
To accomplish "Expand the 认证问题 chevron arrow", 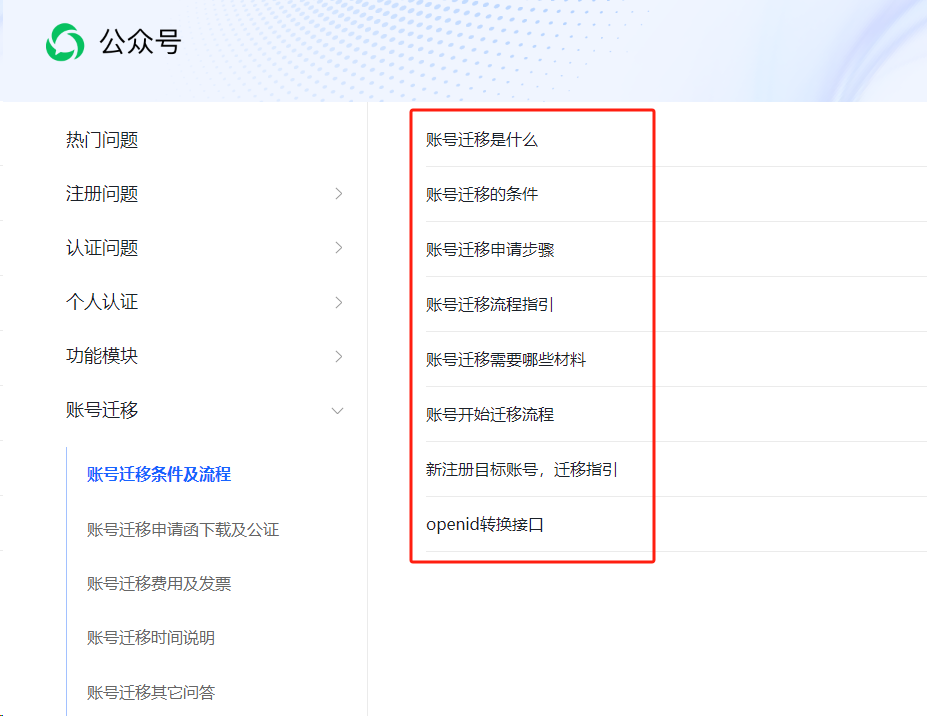I will 339,248.
